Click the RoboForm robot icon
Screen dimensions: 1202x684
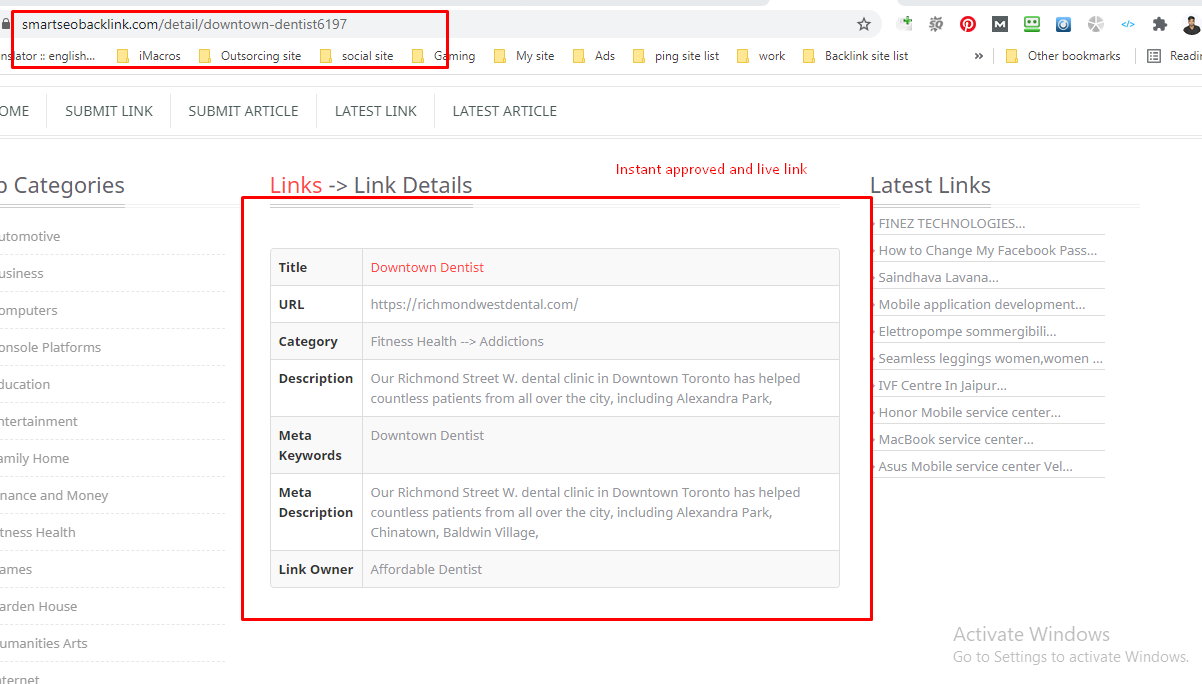pyautogui.click(x=1031, y=23)
